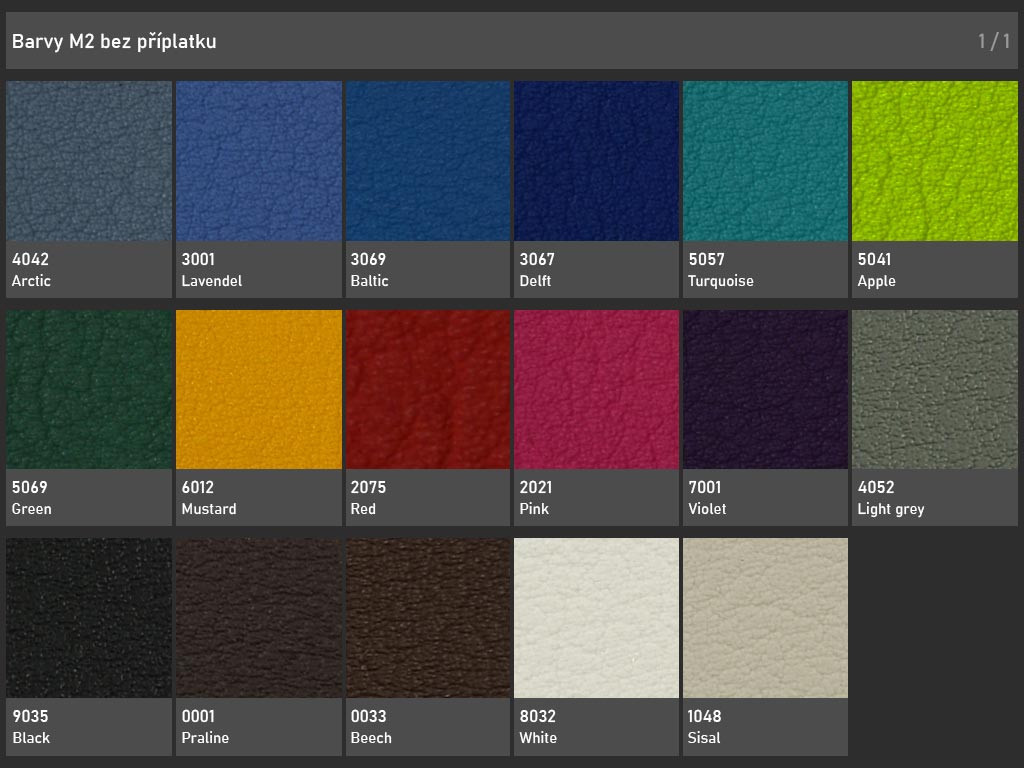Choose the Praline 0001 brown swatch
The height and width of the screenshot is (768, 1024).
point(258,618)
